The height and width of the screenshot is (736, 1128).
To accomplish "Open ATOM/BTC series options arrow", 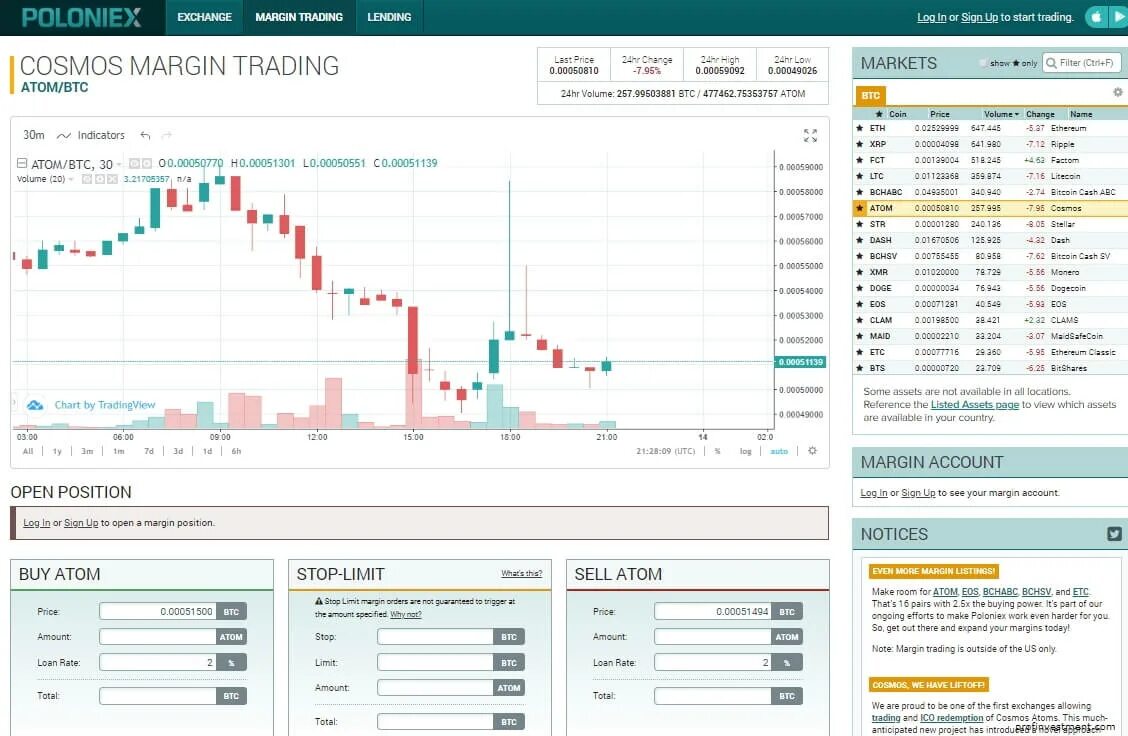I will pyautogui.click(x=119, y=164).
